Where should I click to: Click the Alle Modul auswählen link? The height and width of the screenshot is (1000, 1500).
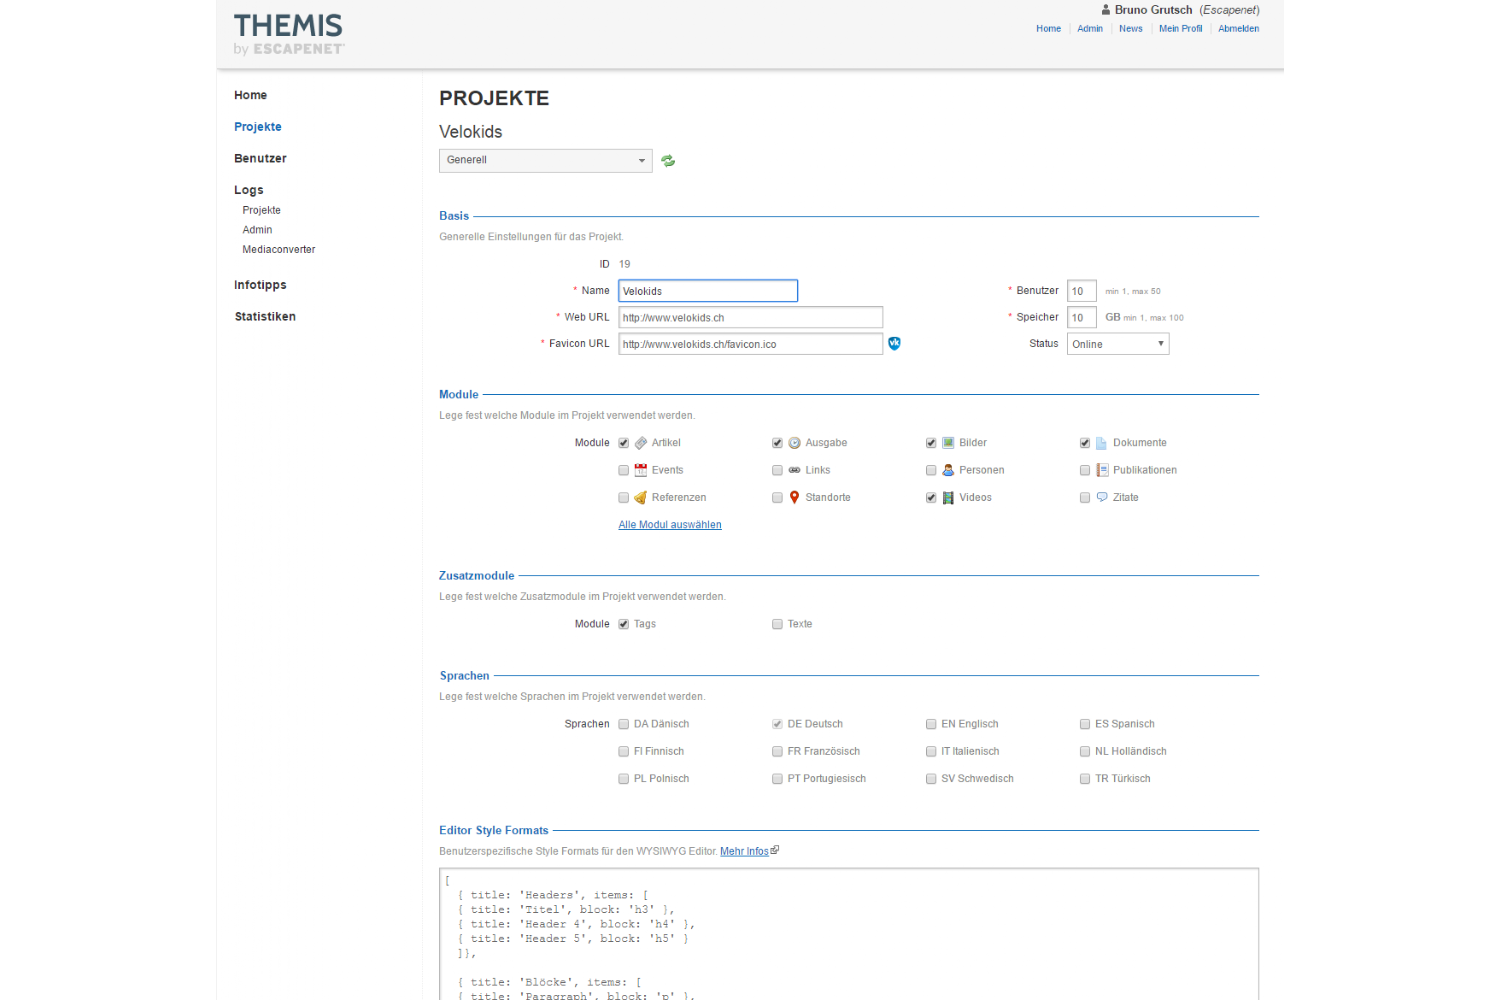tap(669, 525)
